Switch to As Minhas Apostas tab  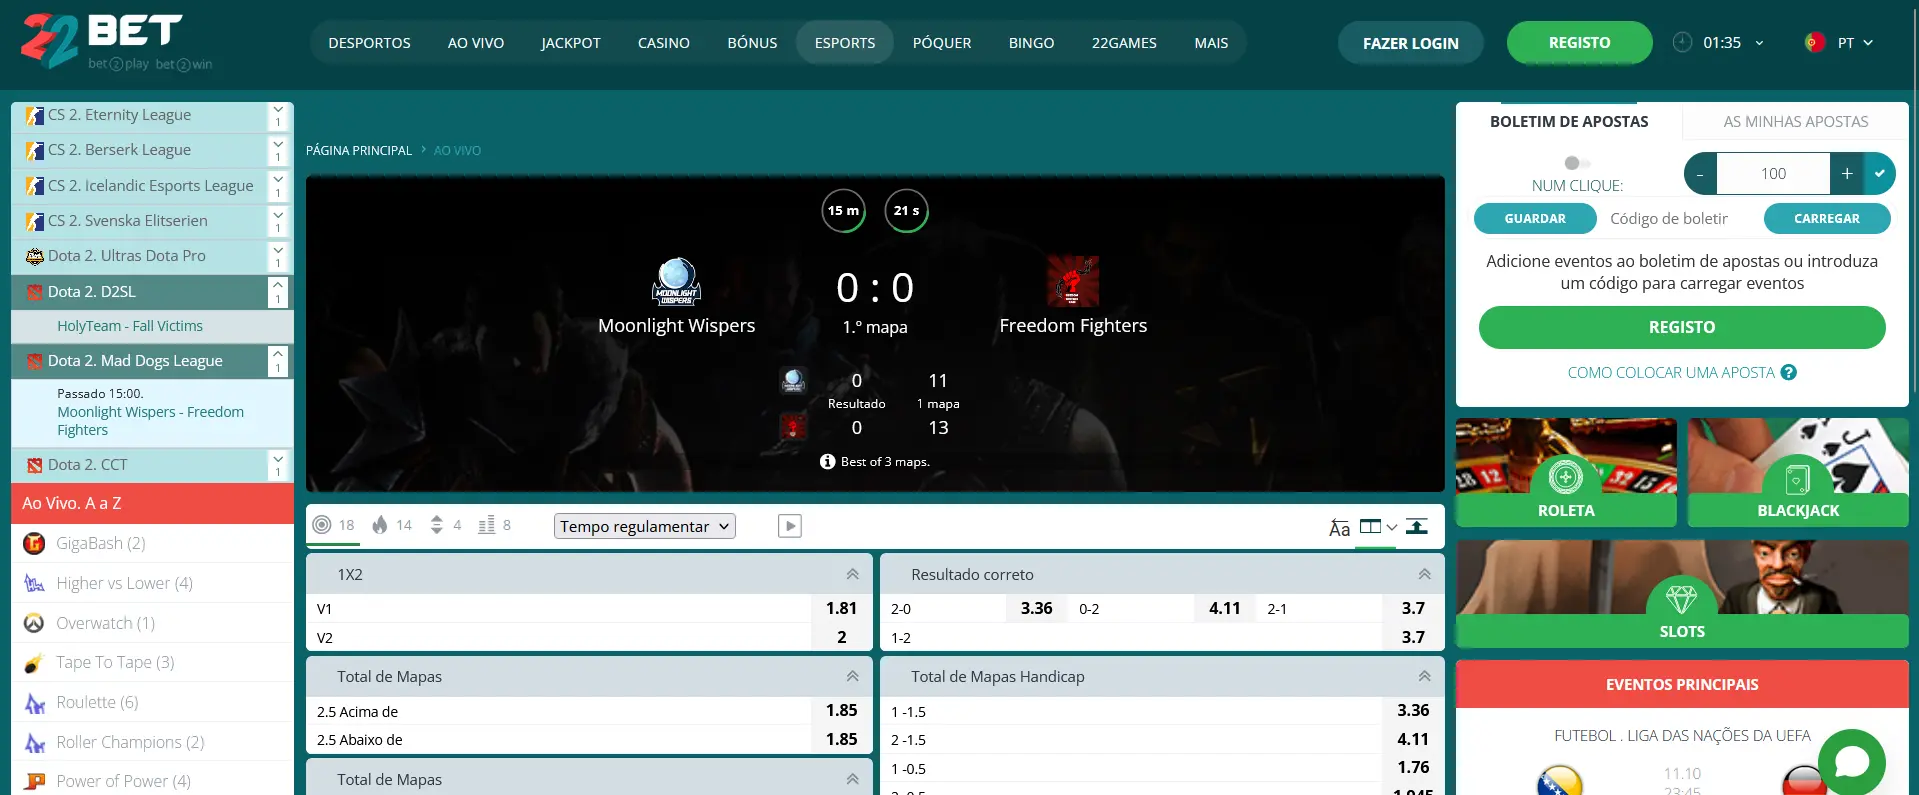tap(1796, 121)
